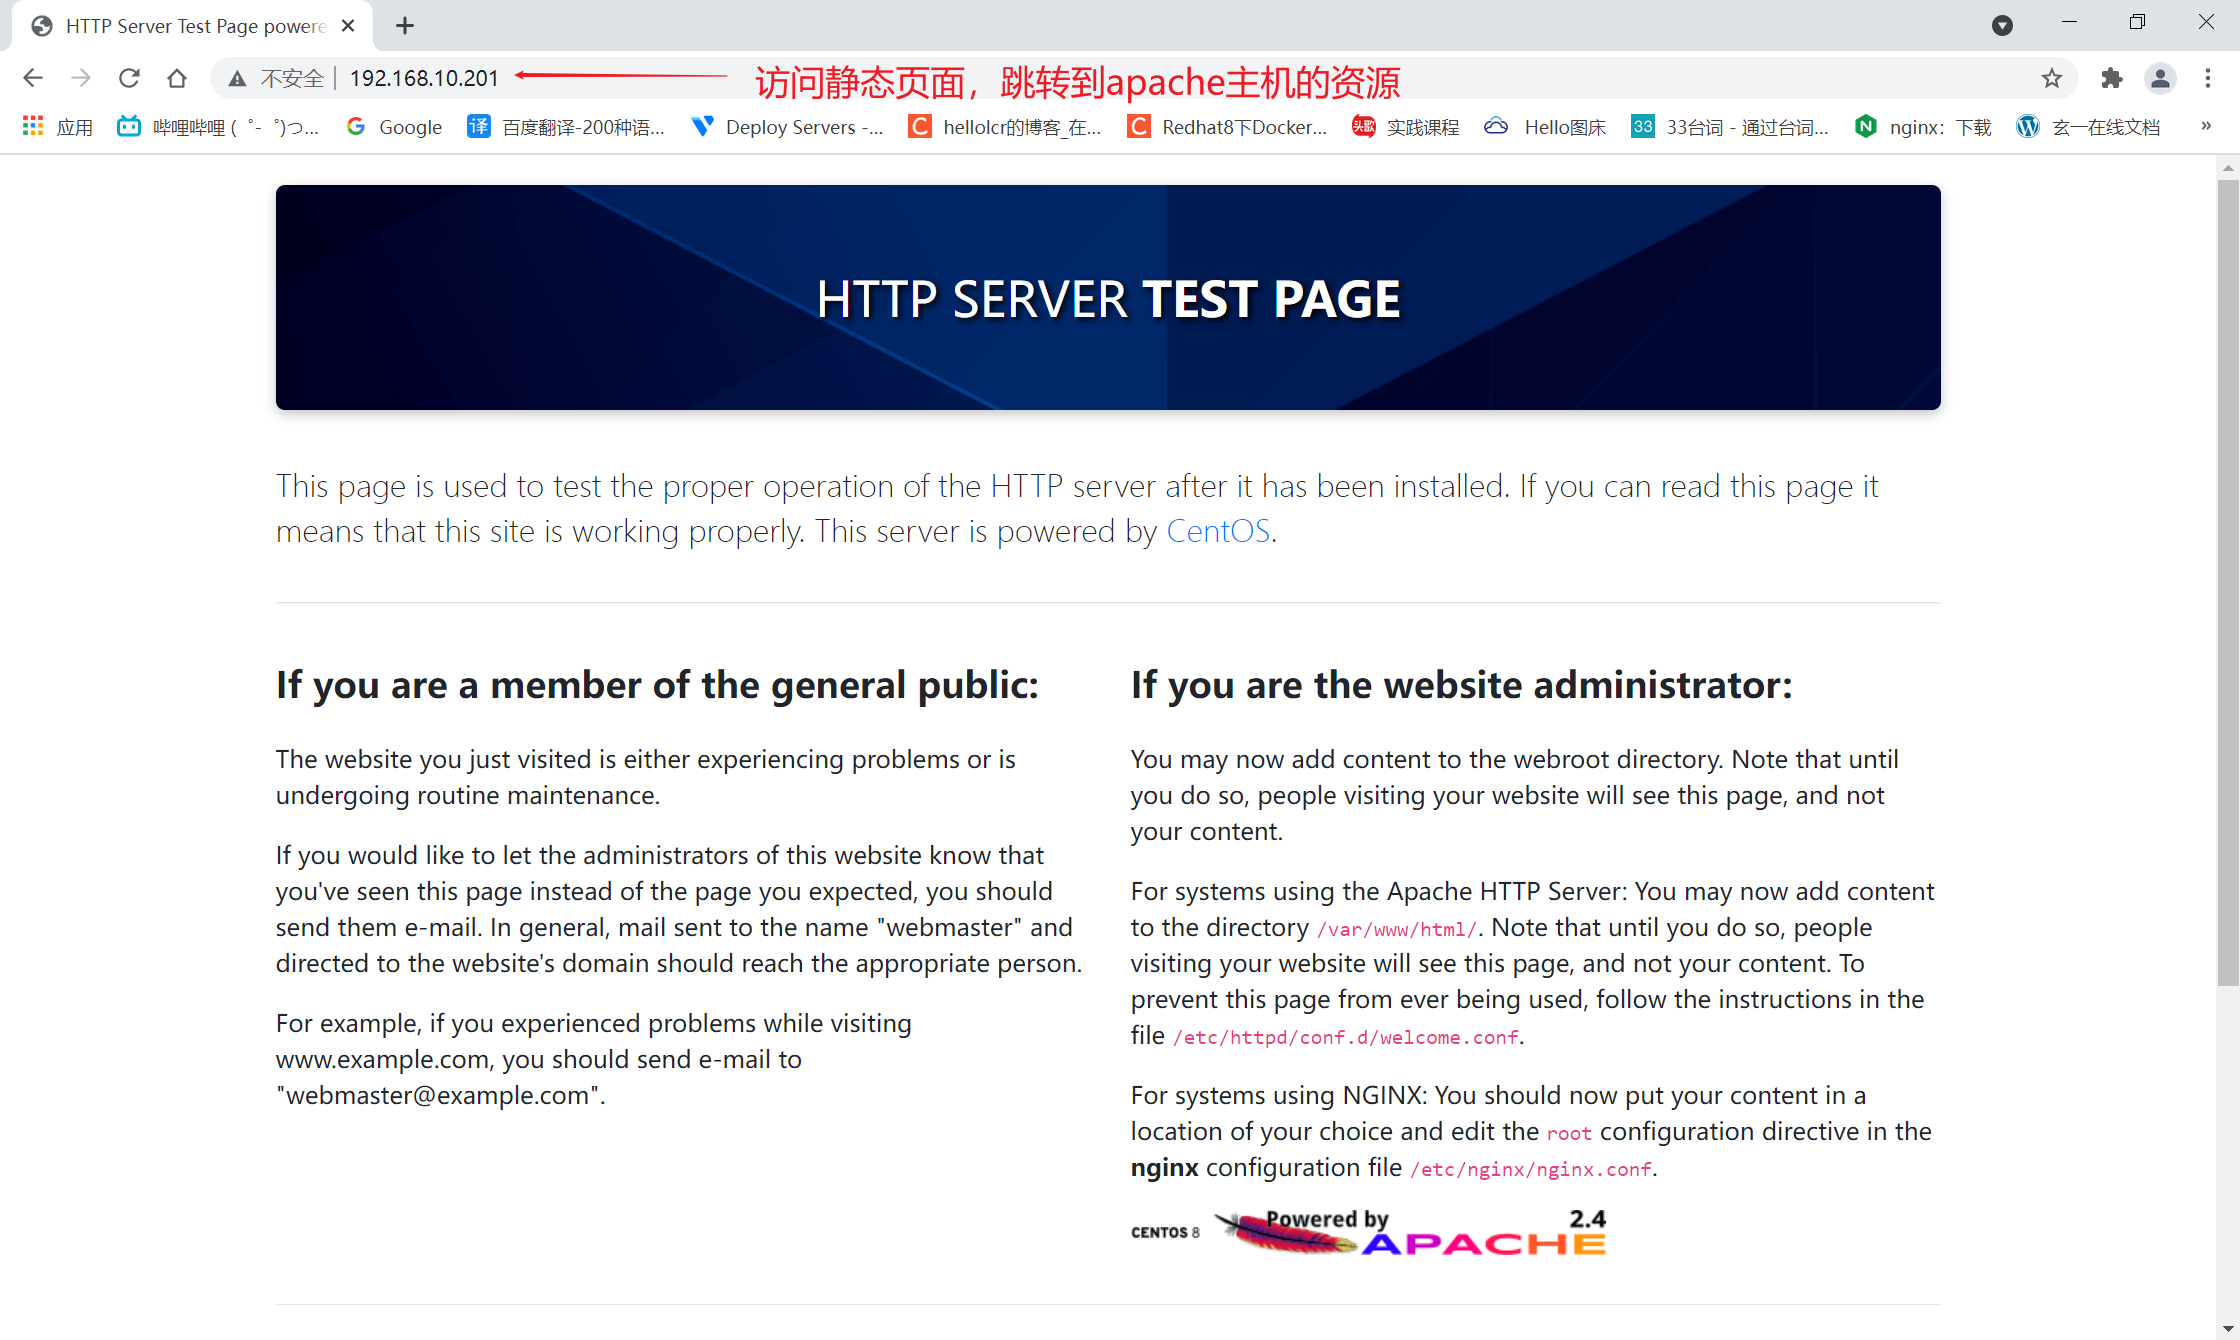Open Chrome three-dot menu
The width and height of the screenshot is (2240, 1340).
click(x=2208, y=78)
